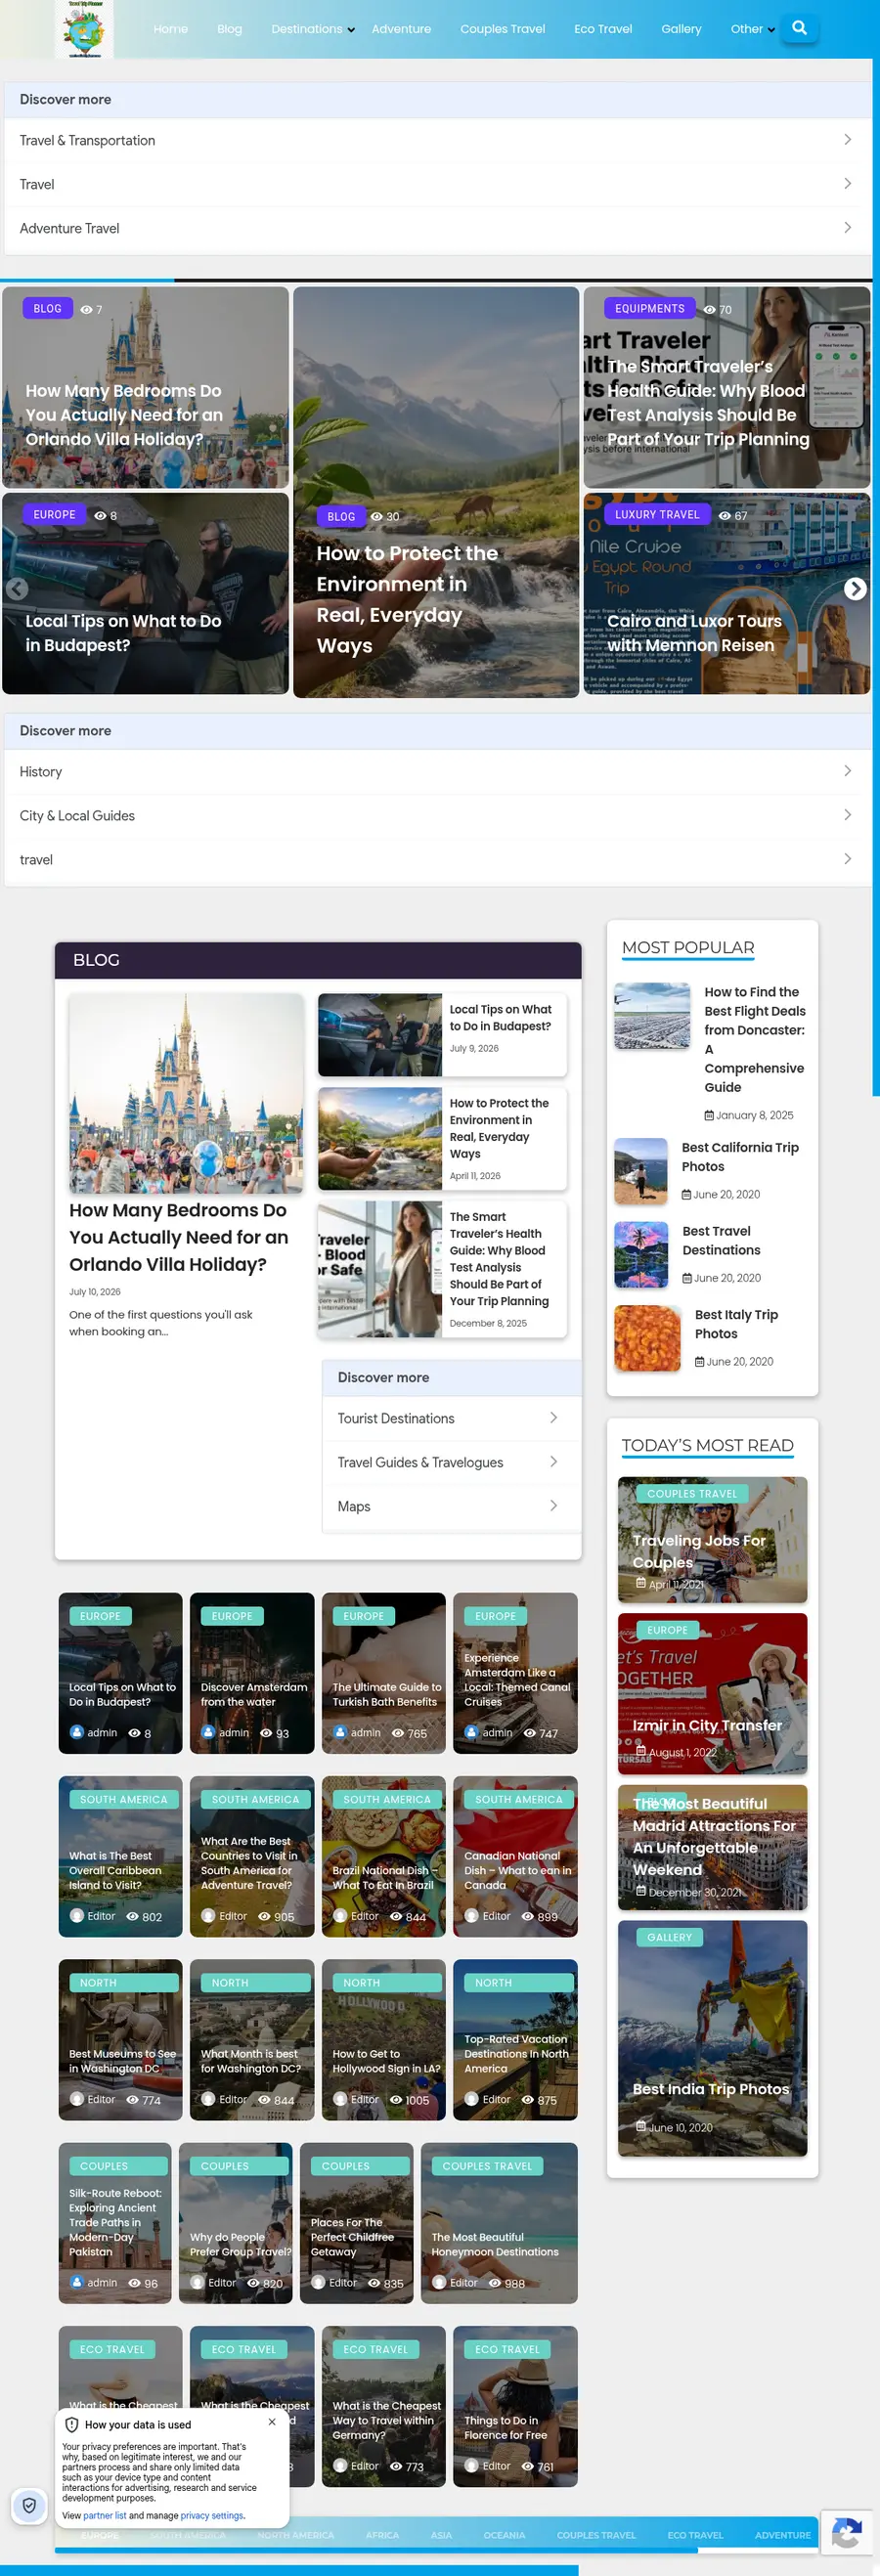Screen dimensions: 880x2576
Task: Open Best California Trip Photos link
Action: coord(740,1157)
